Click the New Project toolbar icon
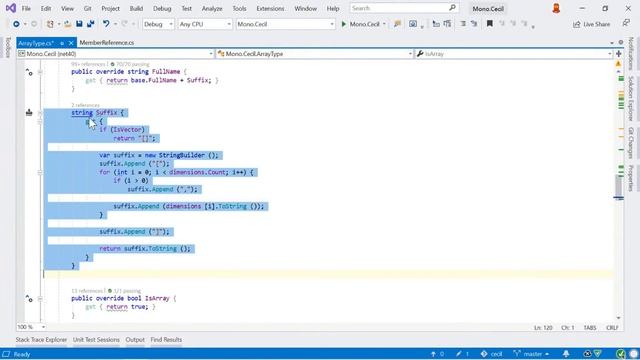The image size is (640, 360). (x=50, y=24)
